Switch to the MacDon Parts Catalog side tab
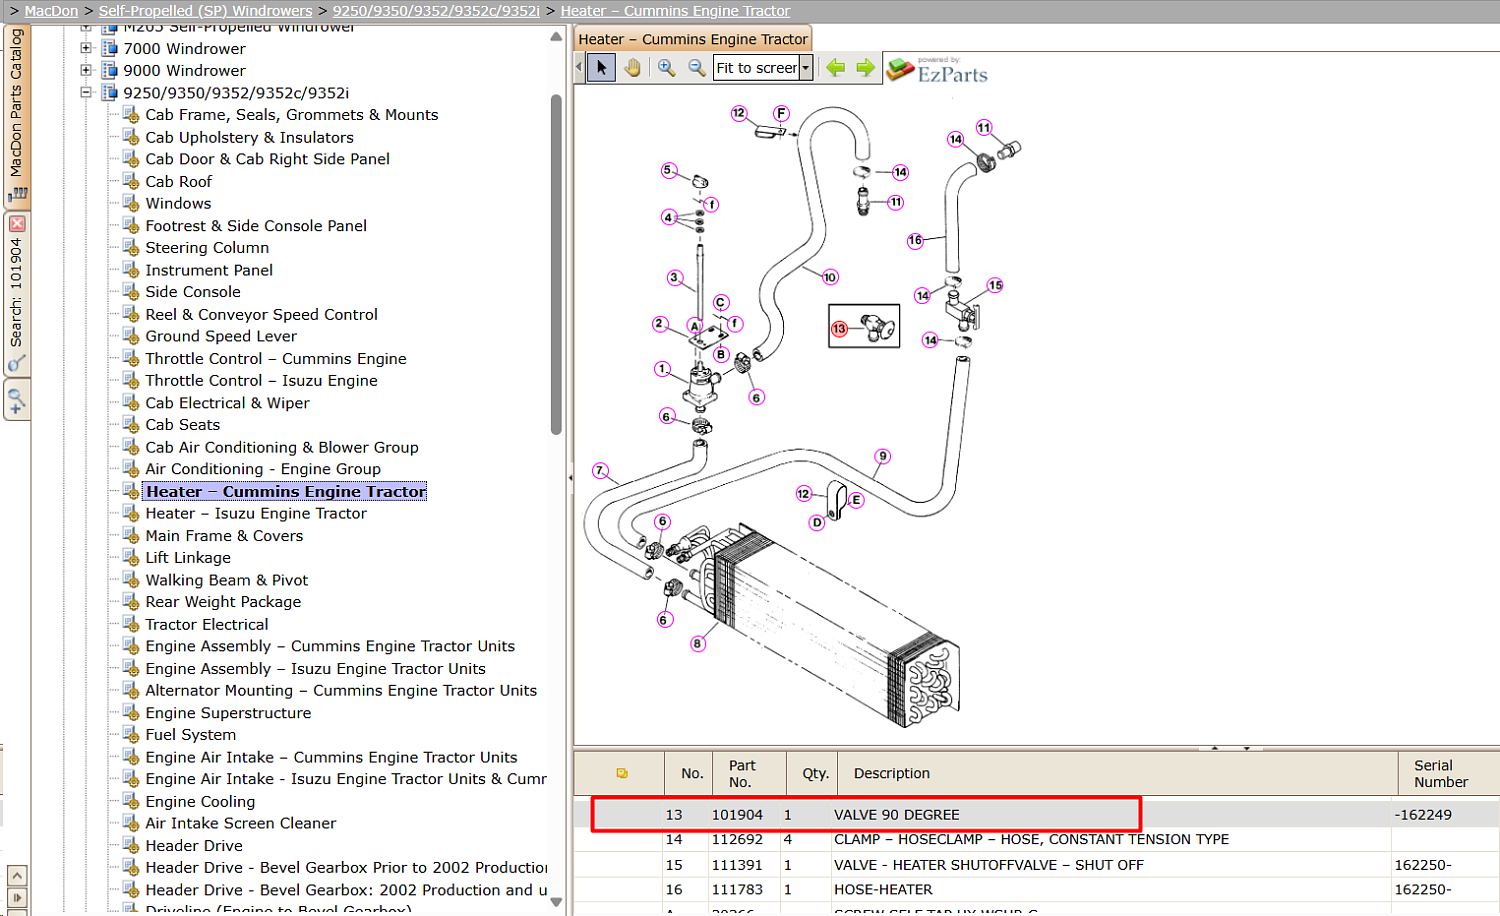This screenshot has height=916, width=1500. point(17,115)
